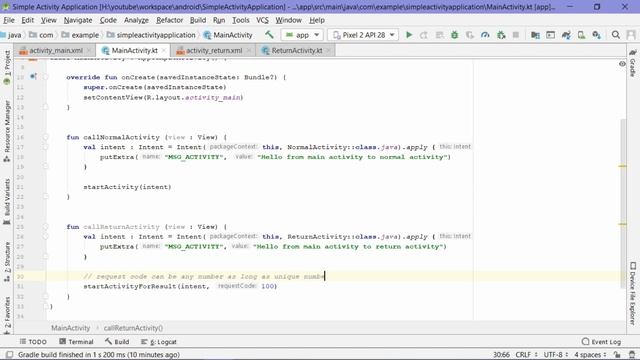The image size is (640, 360).
Task: Click the tool window toggle in status bar corner
Action: pyautogui.click(x=9, y=355)
